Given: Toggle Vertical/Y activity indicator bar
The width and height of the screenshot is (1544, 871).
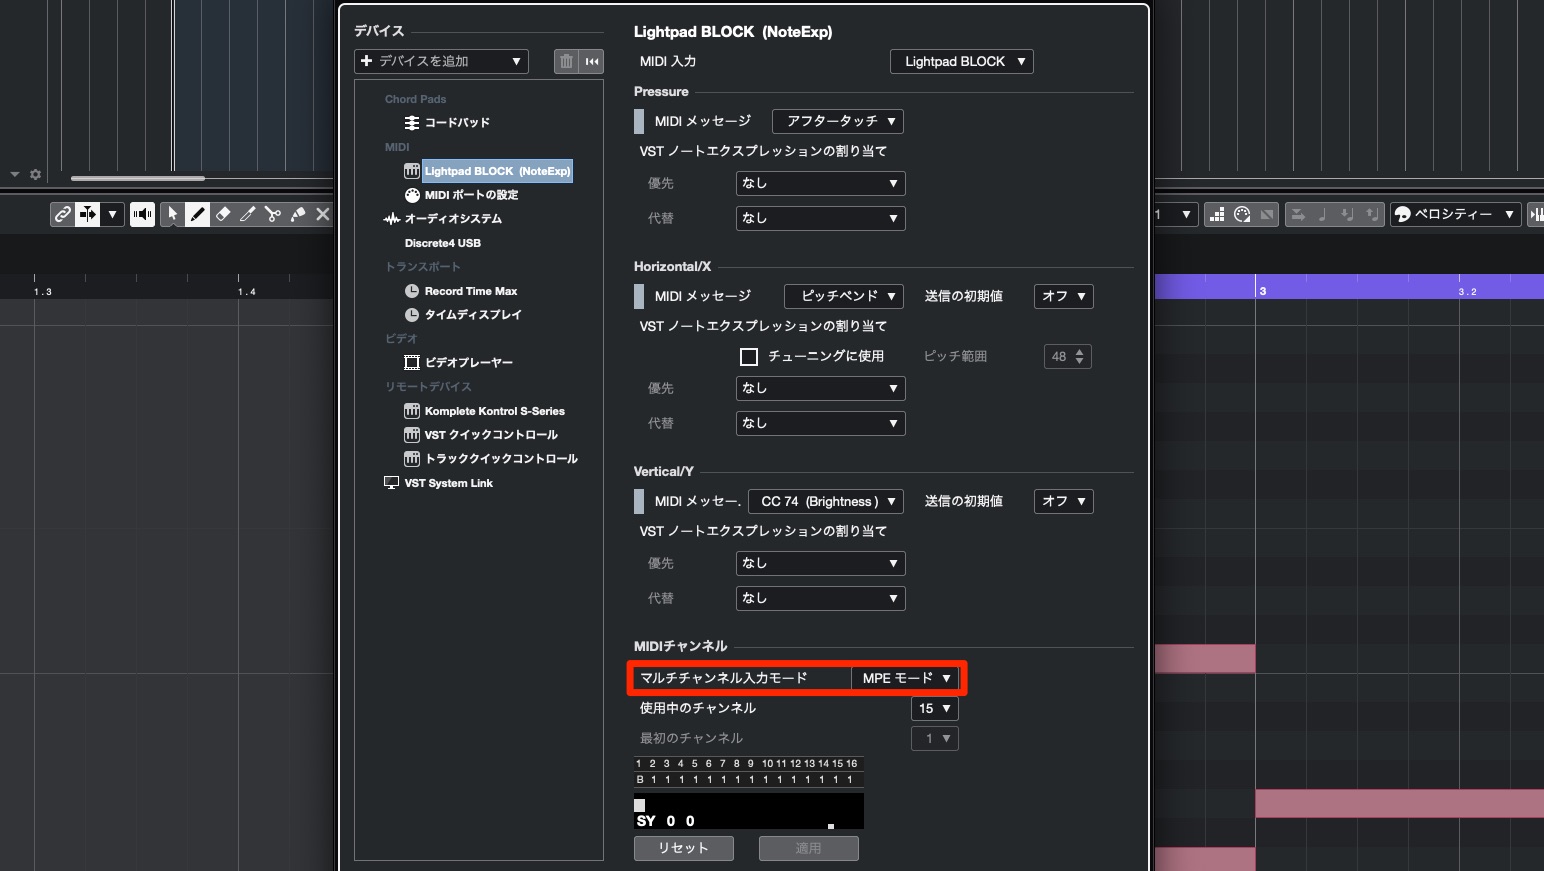Looking at the screenshot, I should tap(639, 501).
